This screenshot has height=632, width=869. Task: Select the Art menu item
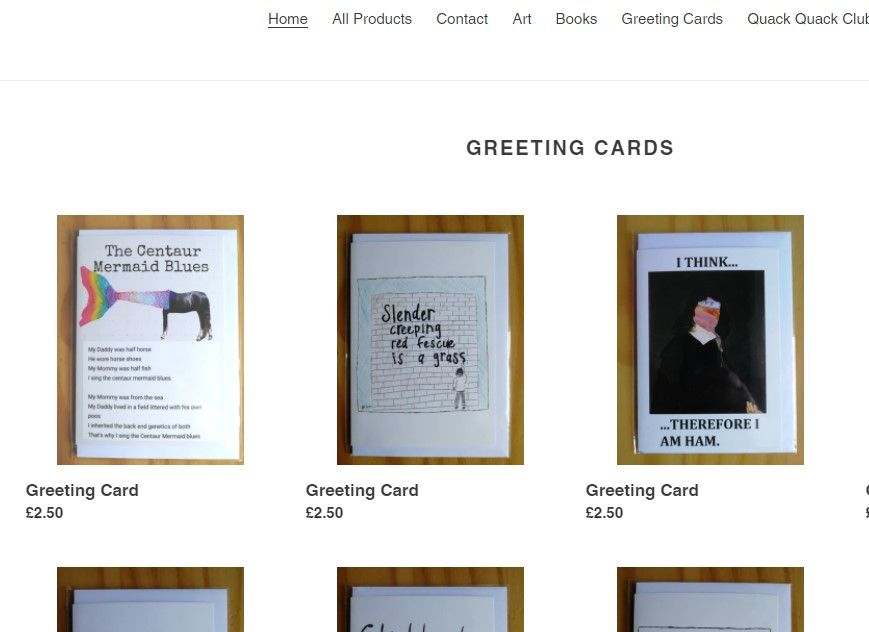[522, 19]
